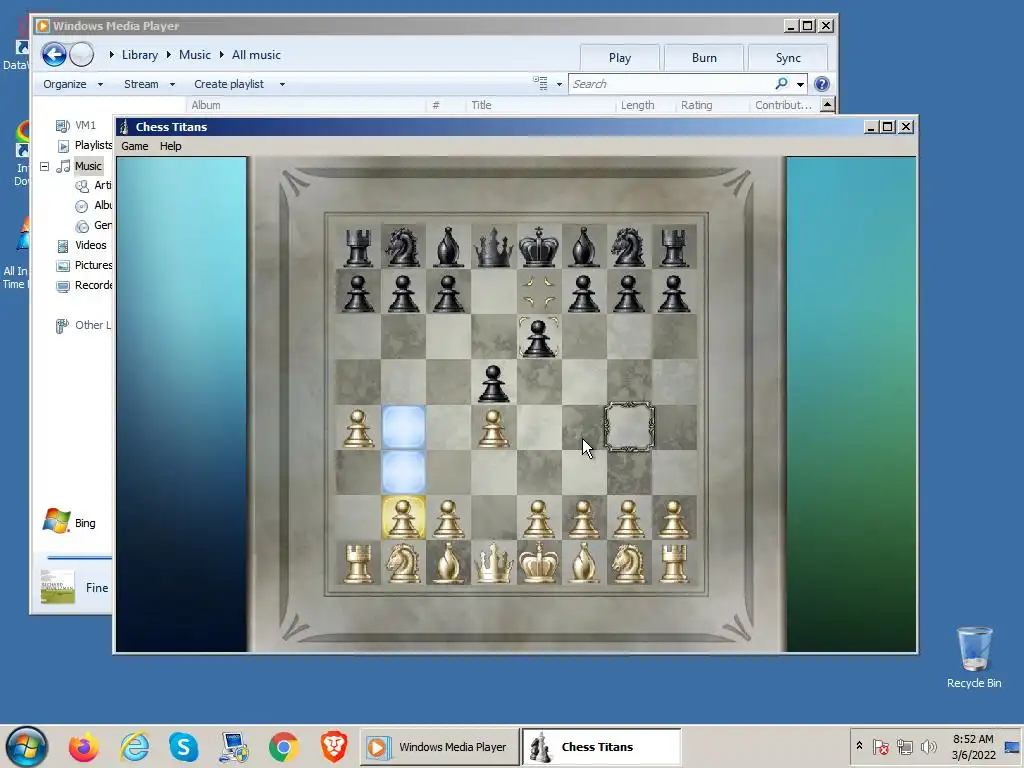Viewport: 1024px width, 768px height.
Task: Click Library in the breadcrumb path
Action: click(x=140, y=55)
